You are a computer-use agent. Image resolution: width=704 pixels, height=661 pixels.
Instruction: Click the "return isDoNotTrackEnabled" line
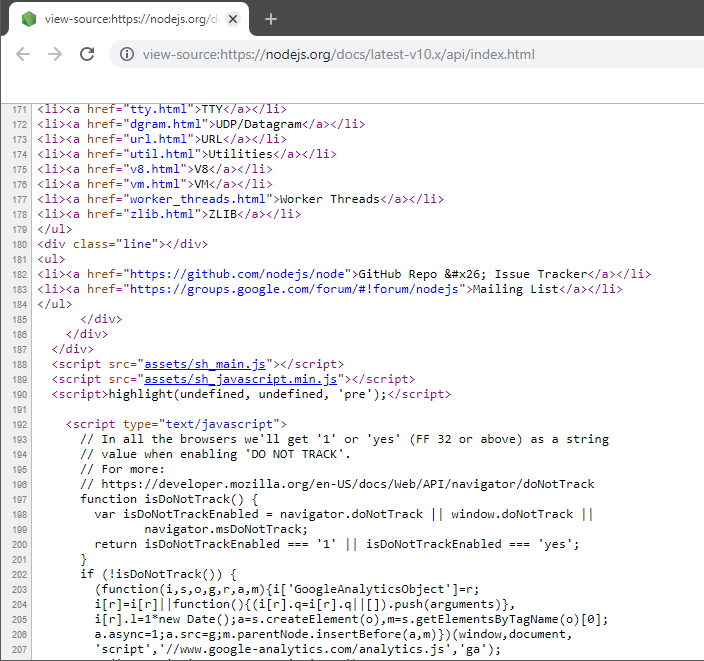337,544
